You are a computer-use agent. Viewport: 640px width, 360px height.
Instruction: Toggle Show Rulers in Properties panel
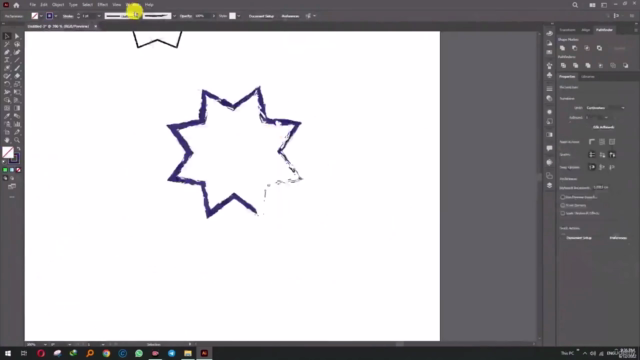pyautogui.click(x=592, y=142)
